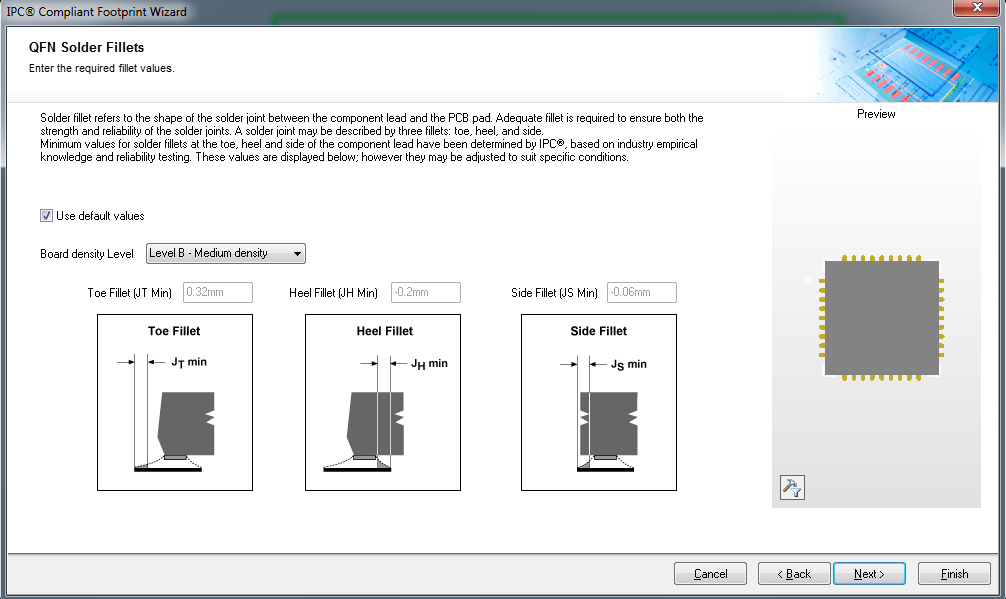Click Finish to complete the wizard
The image size is (1006, 599).
pos(954,574)
